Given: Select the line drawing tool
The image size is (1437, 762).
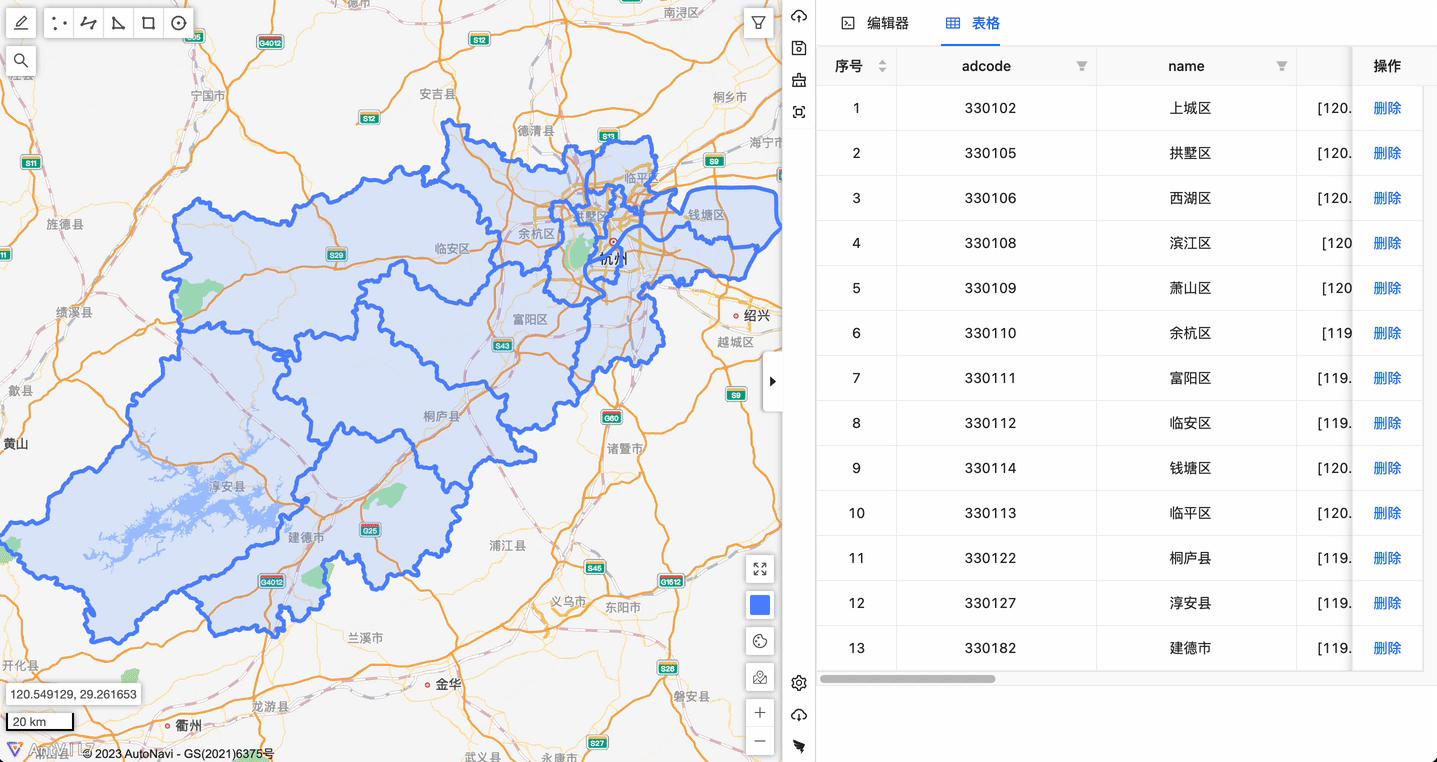Looking at the screenshot, I should click(x=87, y=22).
